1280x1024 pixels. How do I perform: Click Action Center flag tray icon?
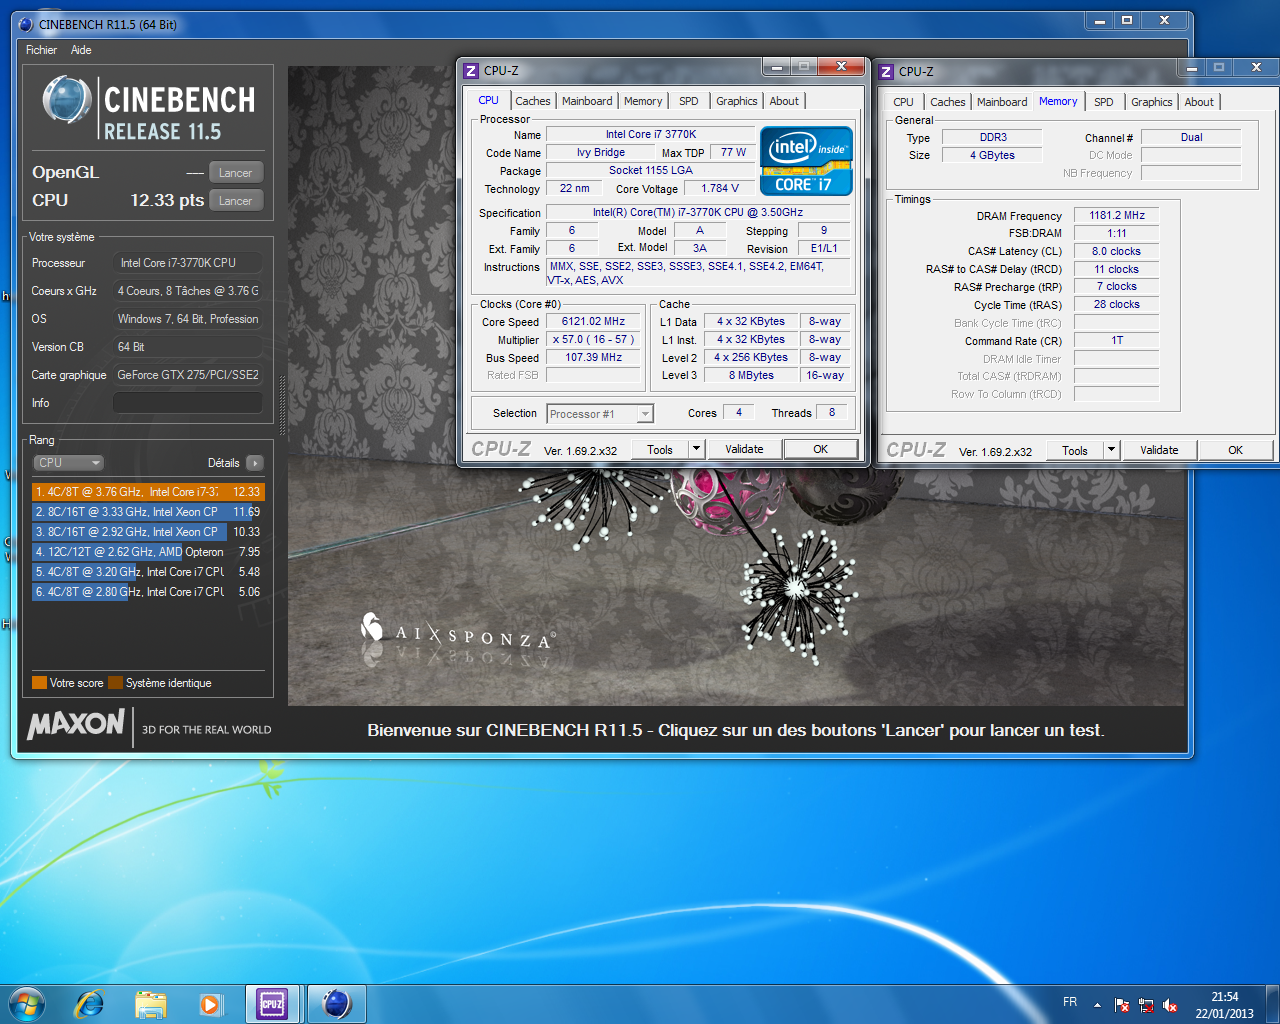click(1122, 1005)
